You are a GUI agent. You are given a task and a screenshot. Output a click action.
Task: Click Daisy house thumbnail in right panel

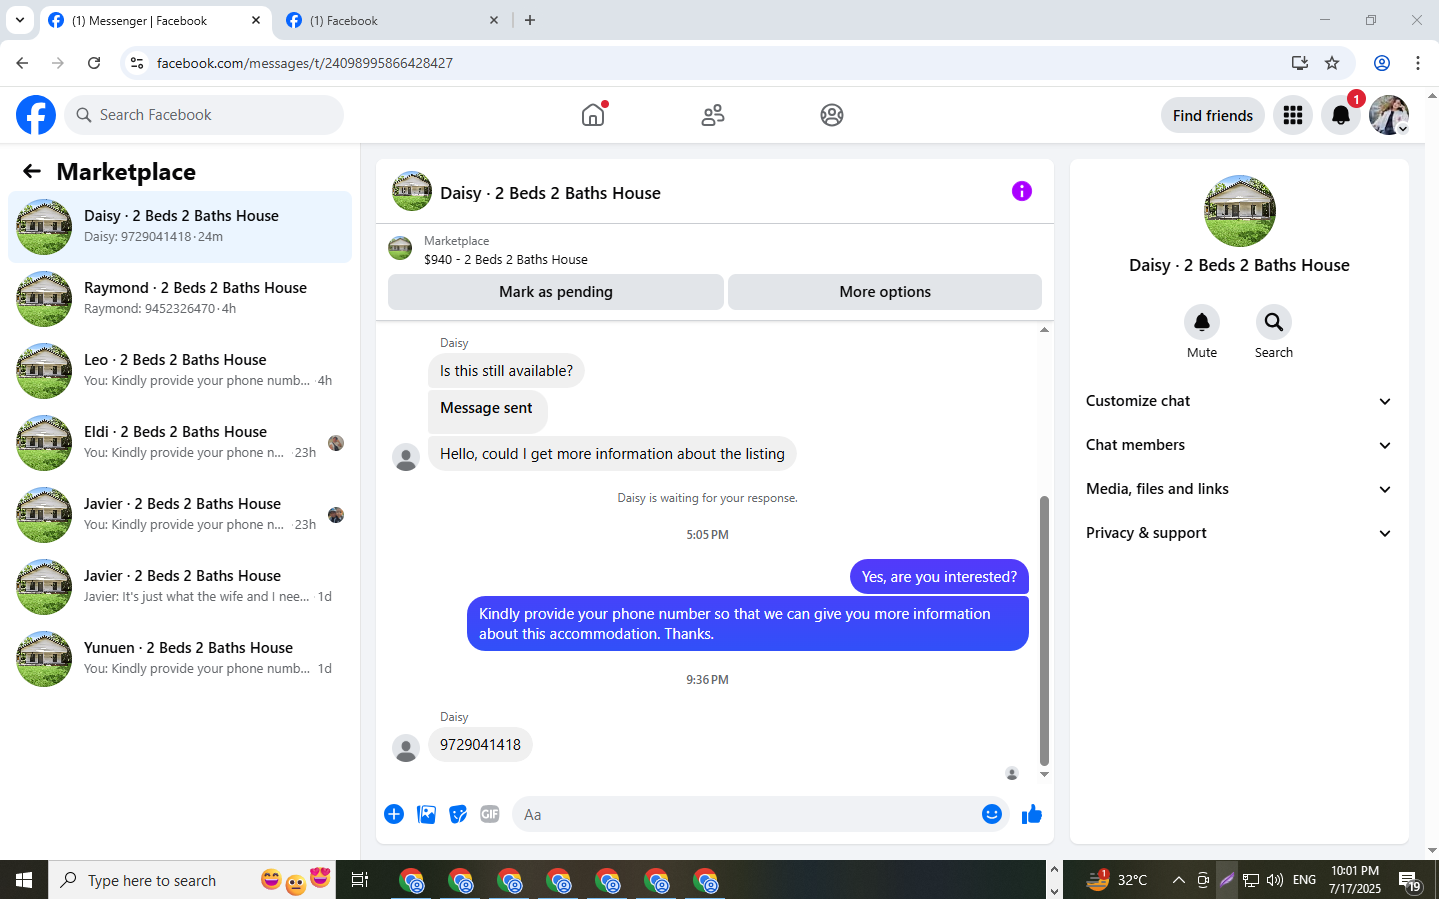tap(1240, 211)
